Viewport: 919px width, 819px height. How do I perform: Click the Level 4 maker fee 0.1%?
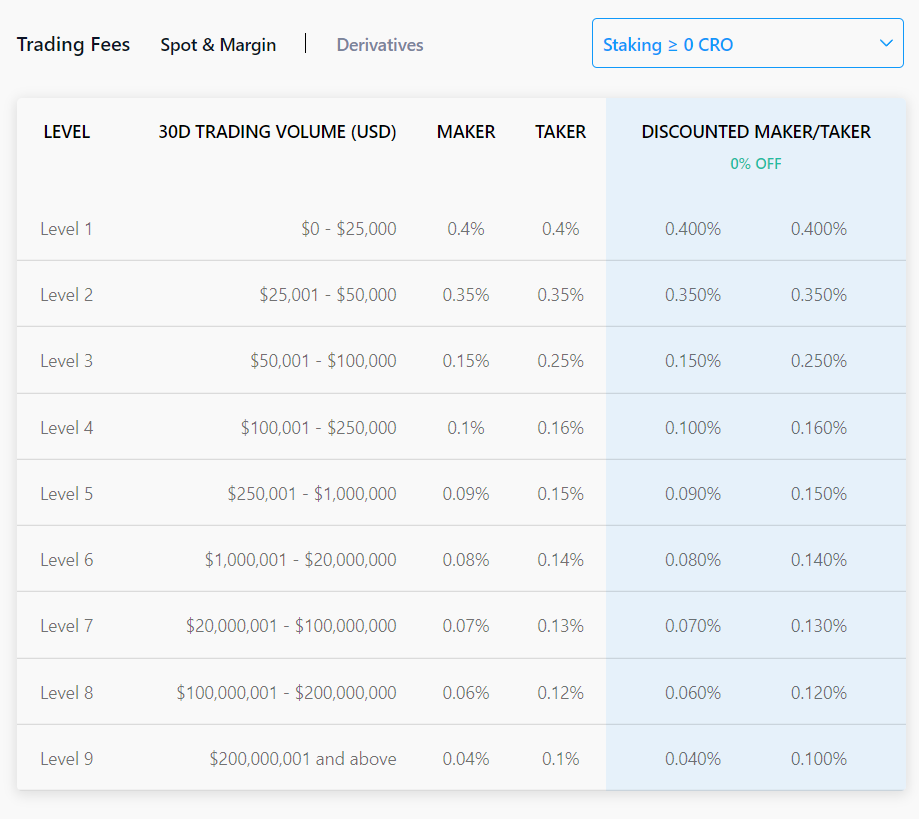click(x=466, y=428)
